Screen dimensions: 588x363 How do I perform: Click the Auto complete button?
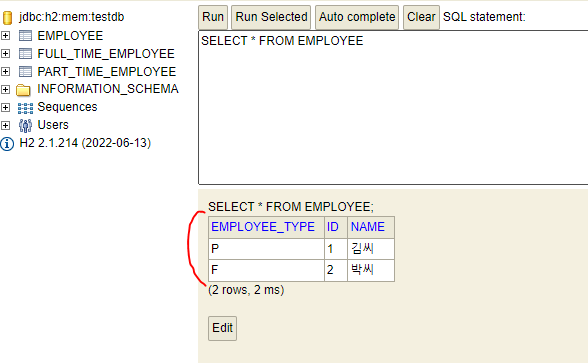coord(357,17)
